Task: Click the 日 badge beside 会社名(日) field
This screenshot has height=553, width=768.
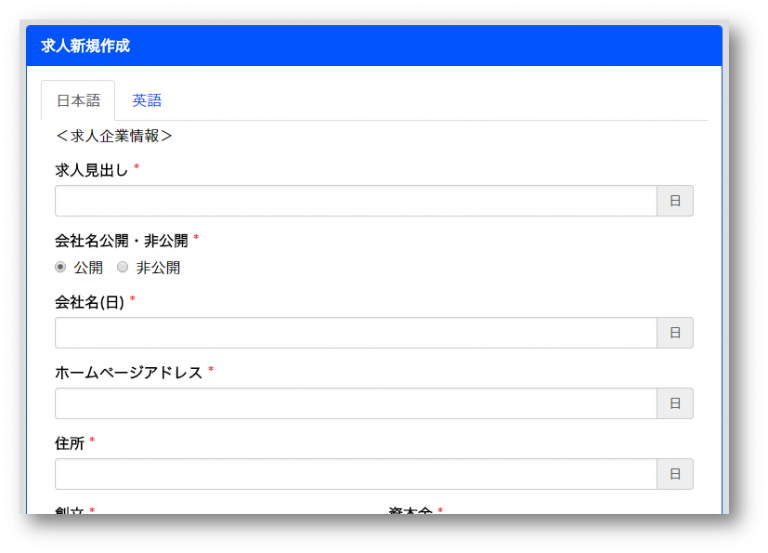Action: 674,333
